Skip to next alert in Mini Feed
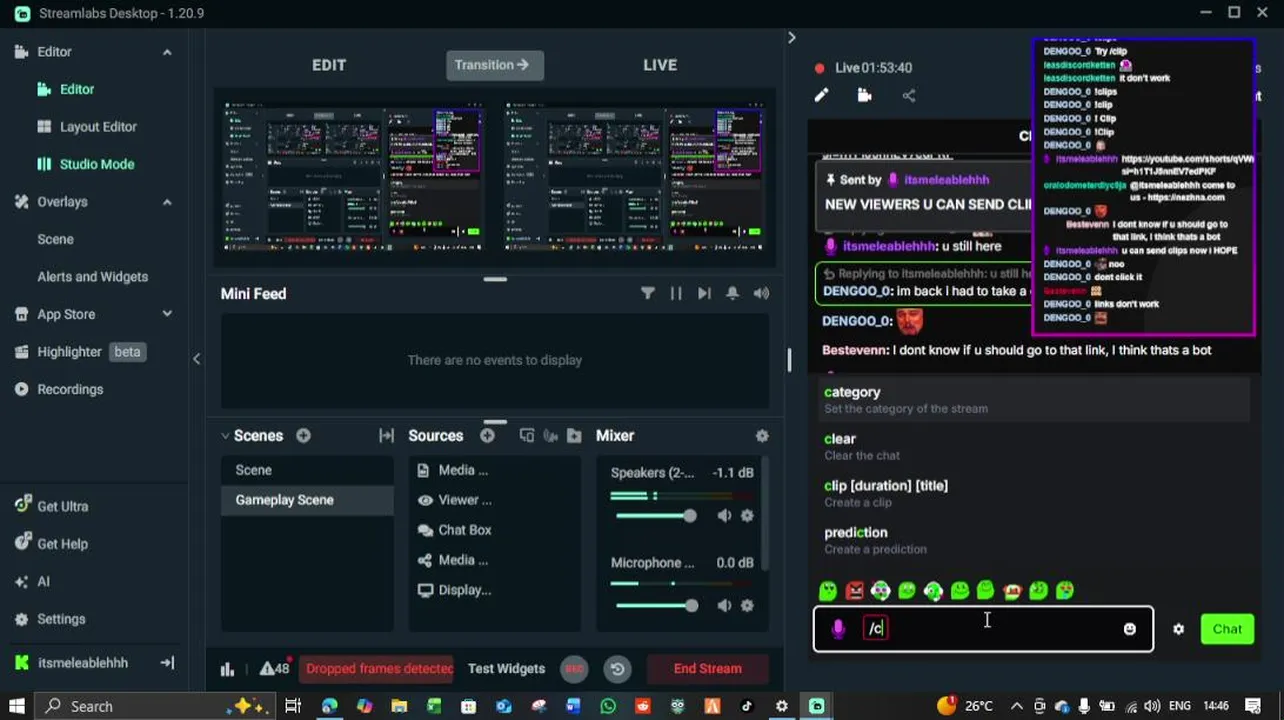Viewport: 1284px width, 720px height. pyautogui.click(x=704, y=293)
